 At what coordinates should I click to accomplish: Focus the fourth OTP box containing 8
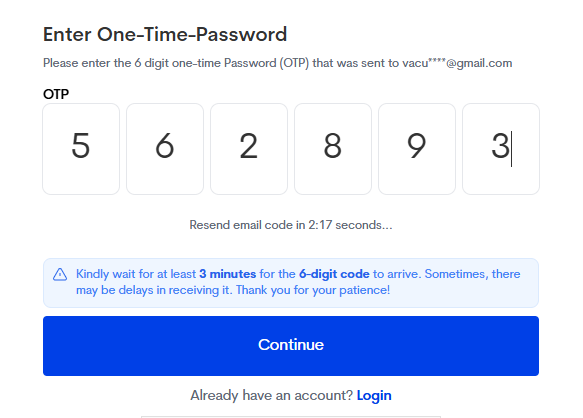coord(333,149)
